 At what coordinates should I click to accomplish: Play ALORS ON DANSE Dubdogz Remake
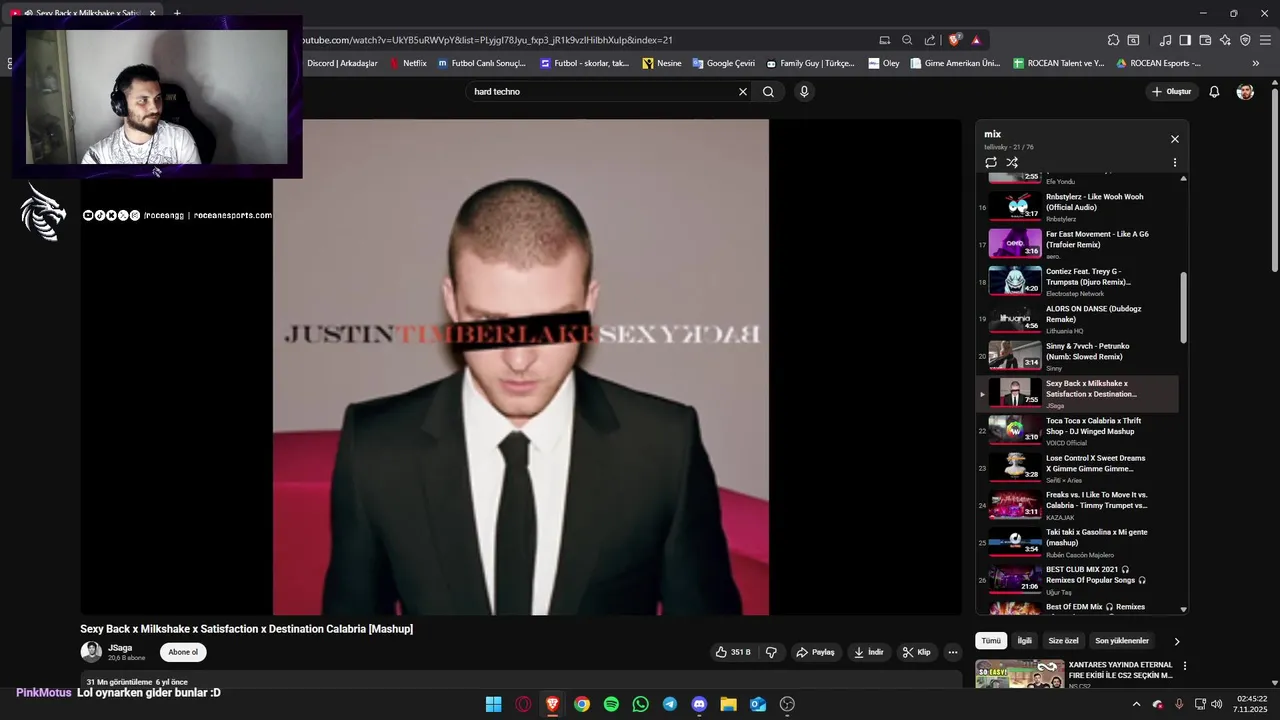1078,319
